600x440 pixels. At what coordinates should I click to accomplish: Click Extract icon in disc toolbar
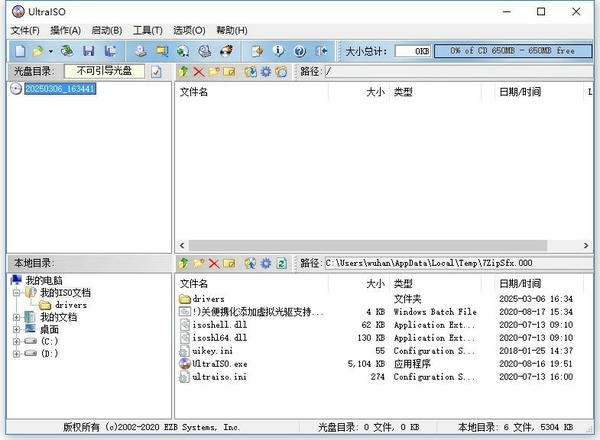(x=251, y=72)
